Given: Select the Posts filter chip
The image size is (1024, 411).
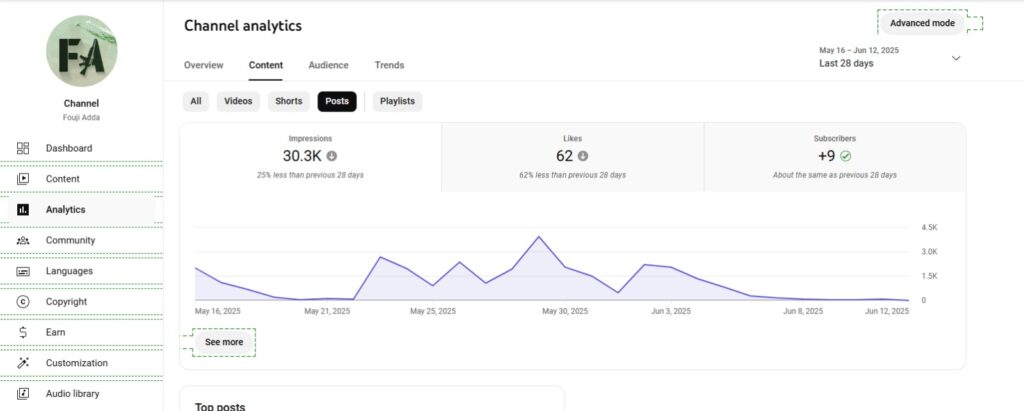Looking at the screenshot, I should point(337,101).
